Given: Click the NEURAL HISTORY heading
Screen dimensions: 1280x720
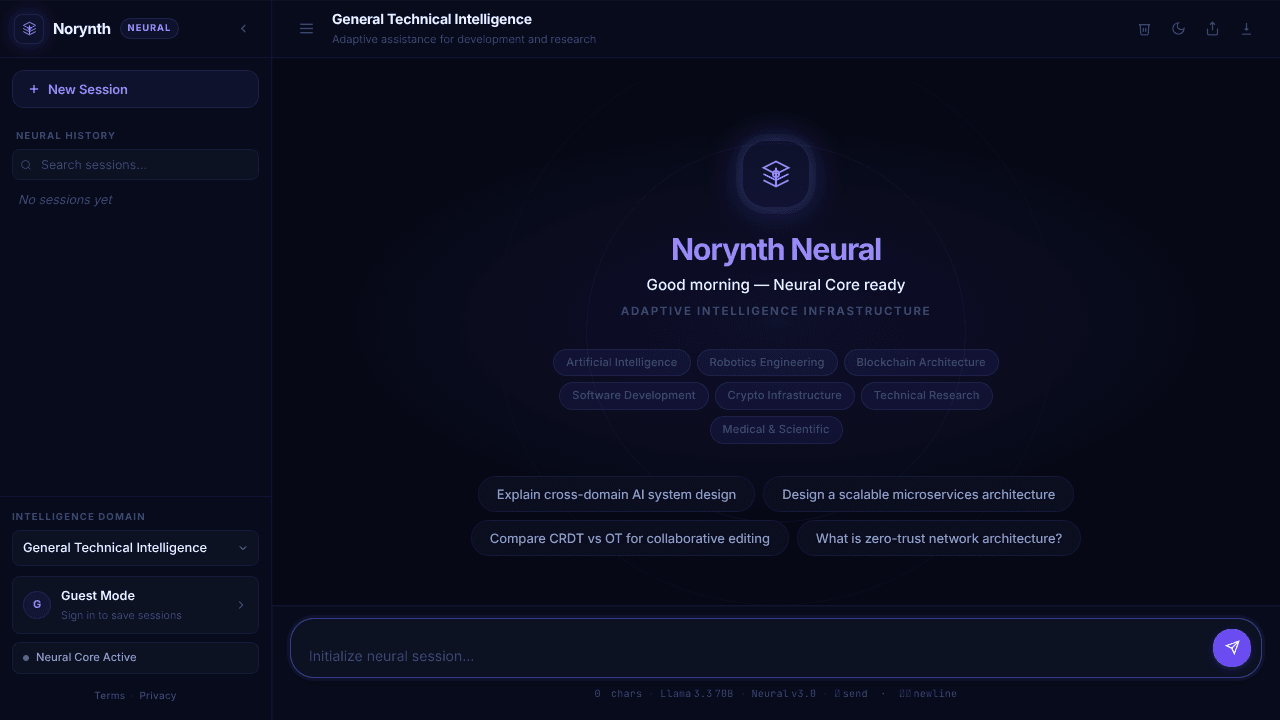Looking at the screenshot, I should (66, 135).
